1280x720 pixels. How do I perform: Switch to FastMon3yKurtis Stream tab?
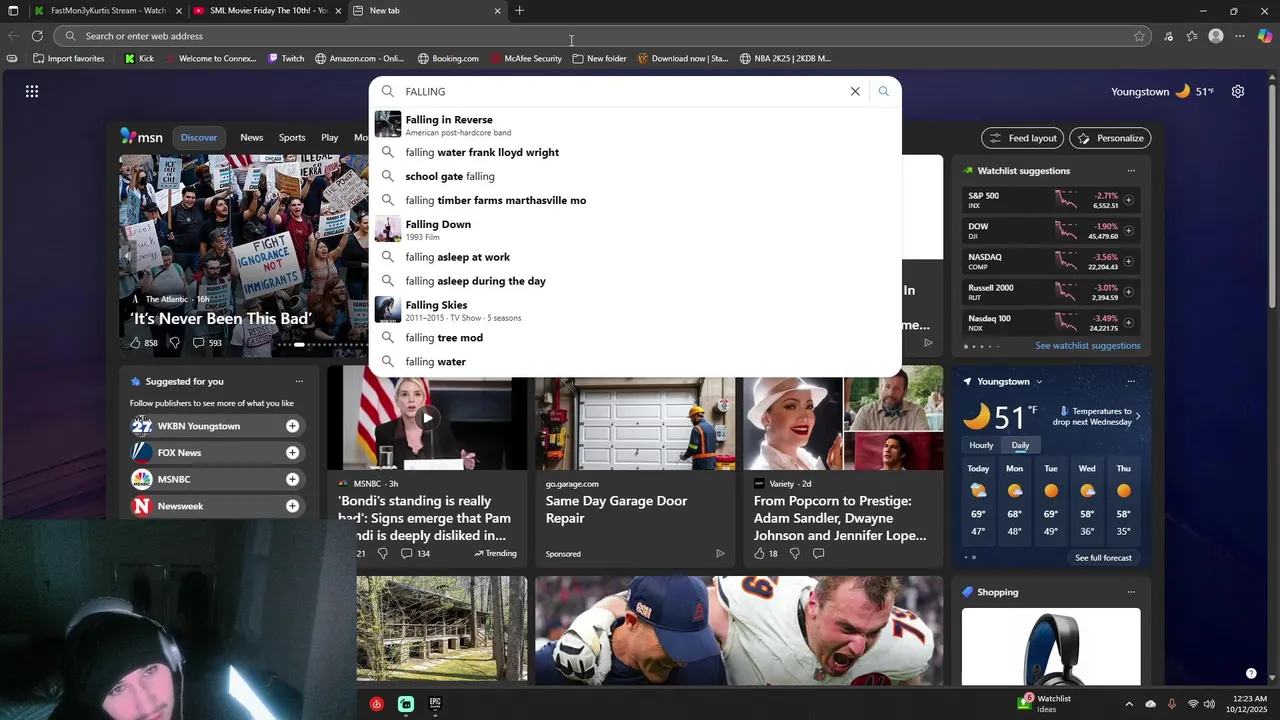(x=108, y=11)
